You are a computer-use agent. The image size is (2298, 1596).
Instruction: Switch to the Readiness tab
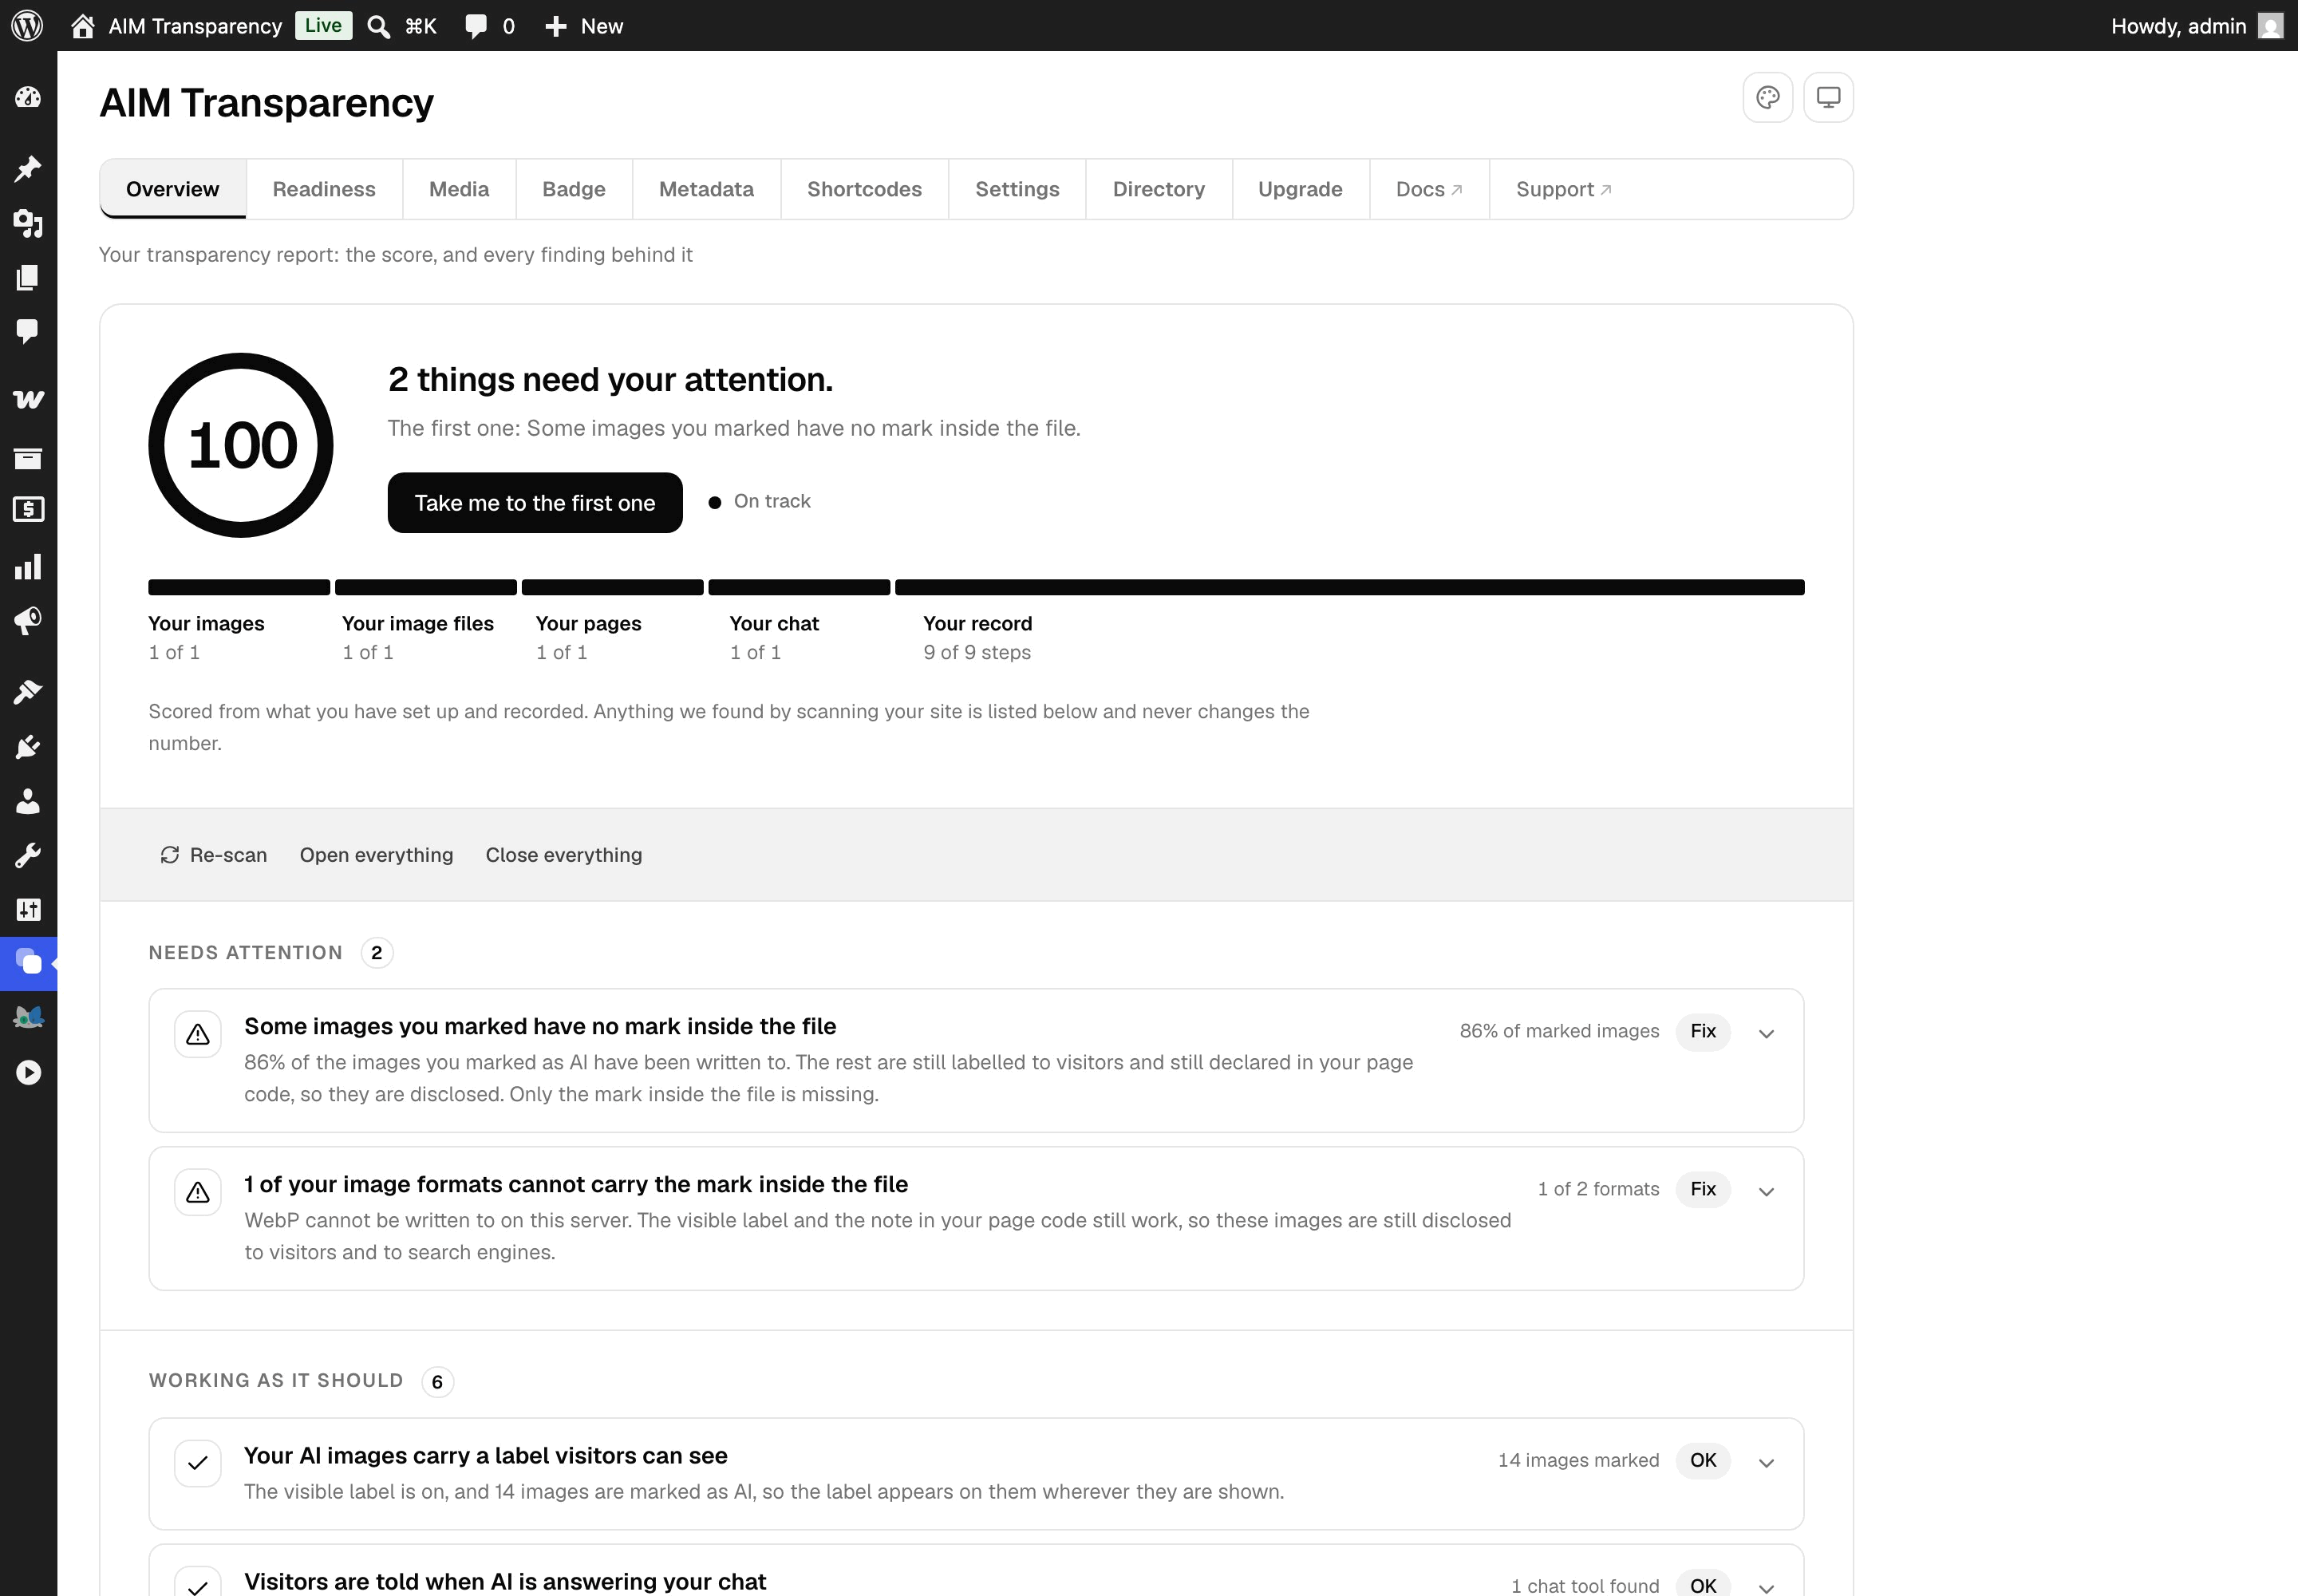[x=324, y=189]
